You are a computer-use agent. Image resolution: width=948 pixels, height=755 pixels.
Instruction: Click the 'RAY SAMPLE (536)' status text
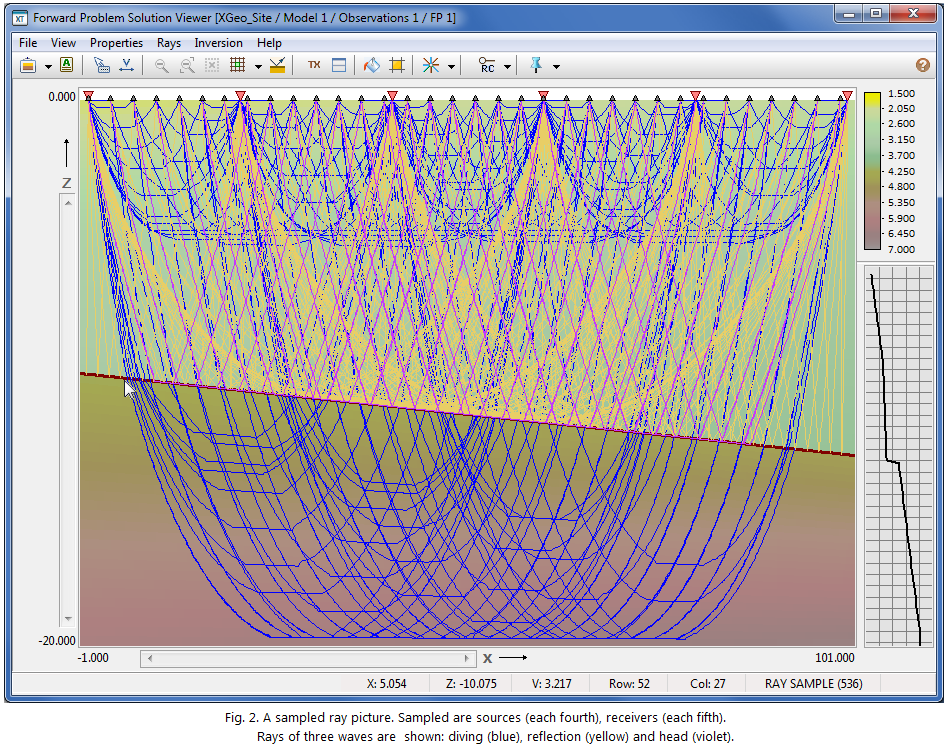[813, 684]
